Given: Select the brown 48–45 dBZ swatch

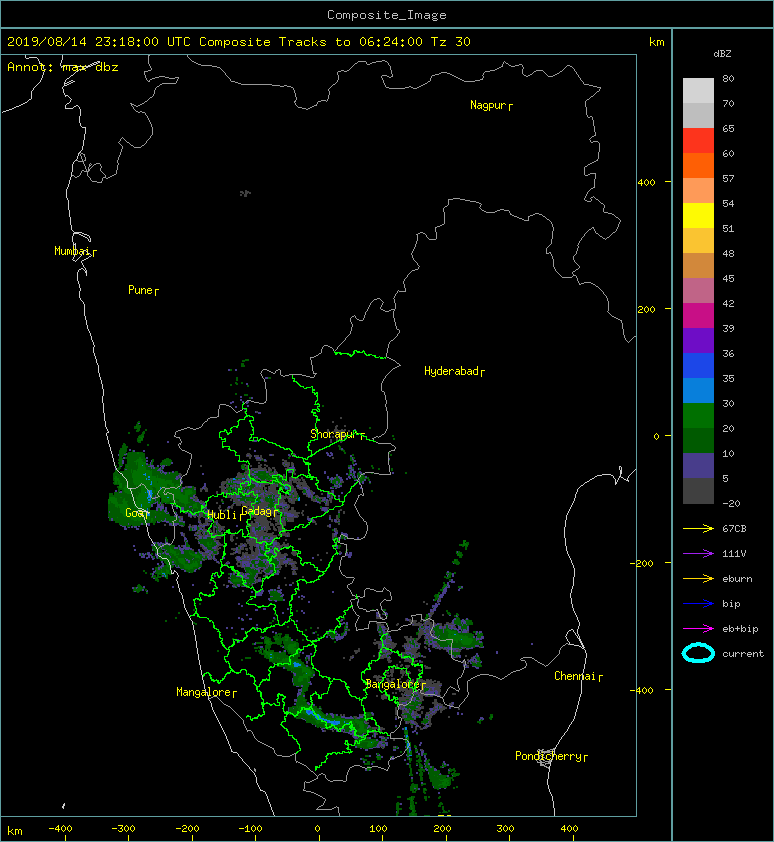Looking at the screenshot, I should [698, 265].
